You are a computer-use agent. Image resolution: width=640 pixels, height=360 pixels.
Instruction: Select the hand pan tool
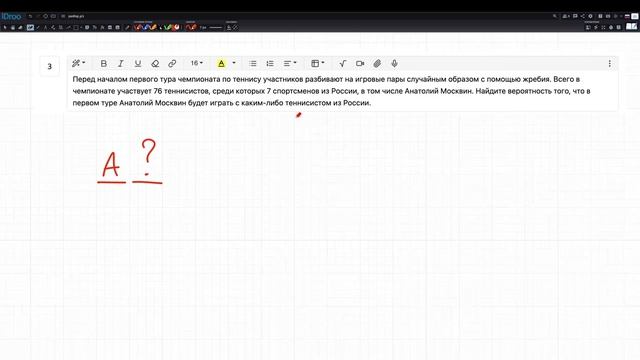pos(13,27)
